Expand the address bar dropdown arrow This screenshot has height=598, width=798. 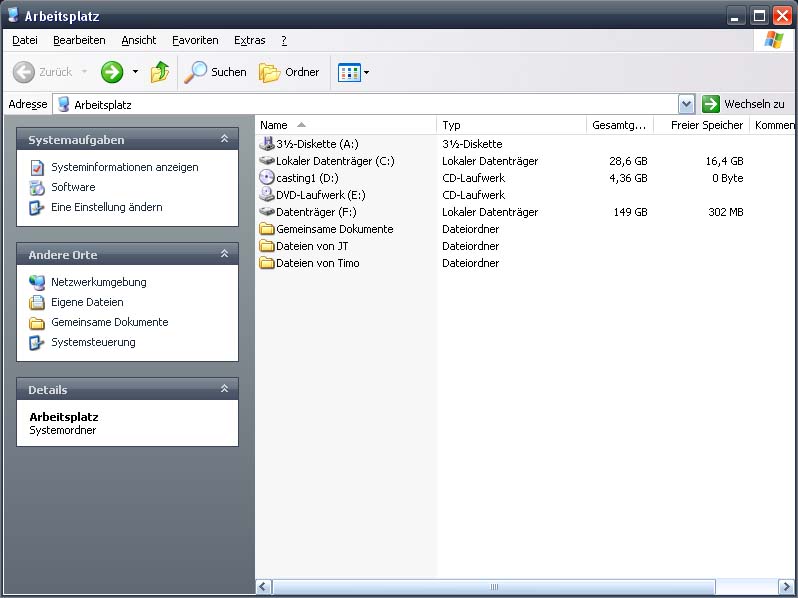pos(686,104)
